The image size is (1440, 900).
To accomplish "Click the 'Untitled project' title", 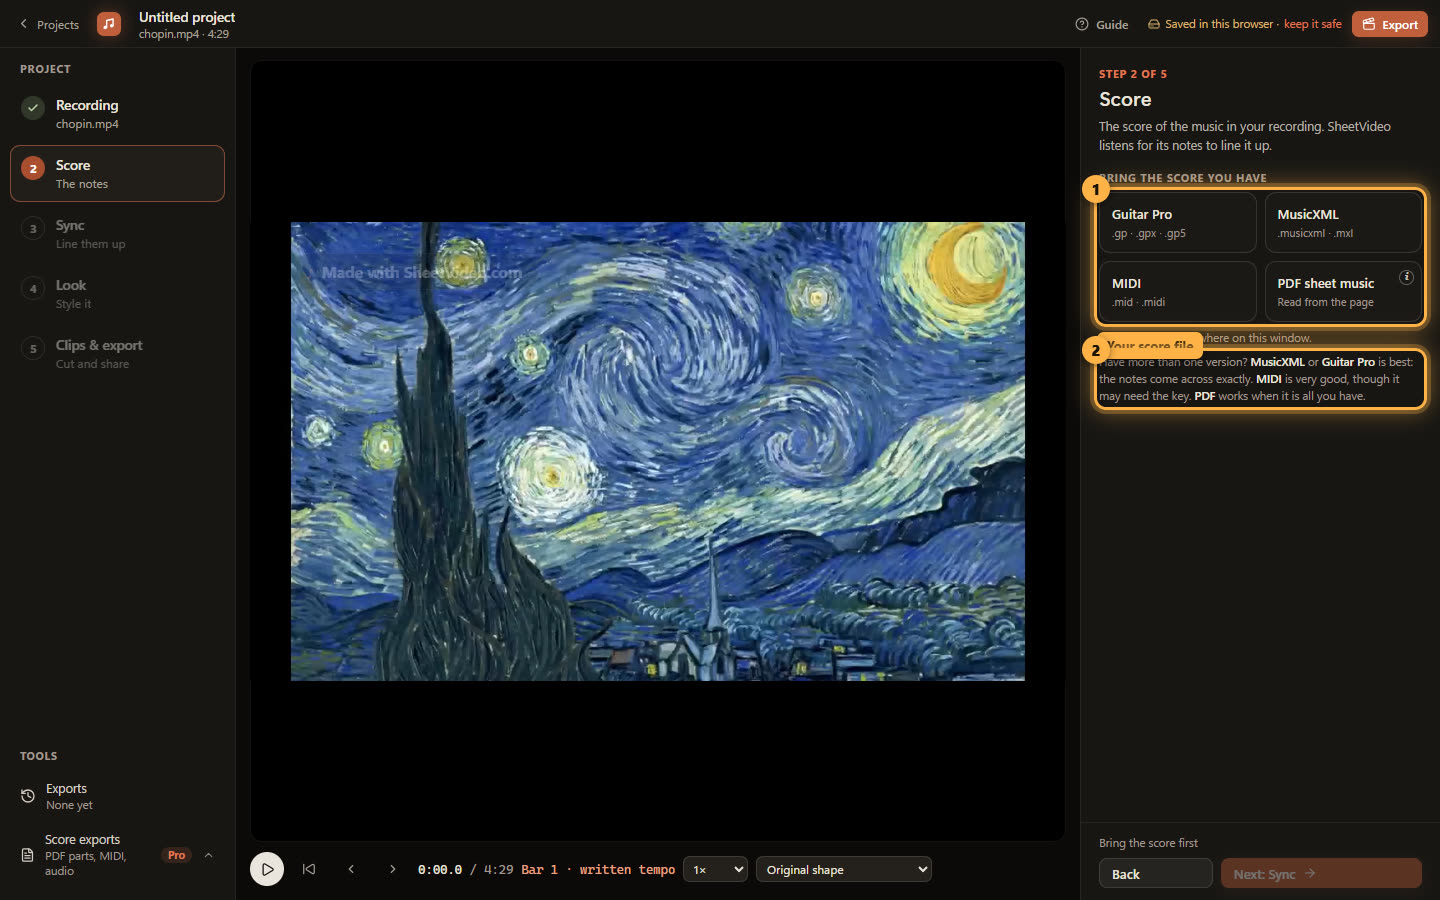I will point(187,17).
